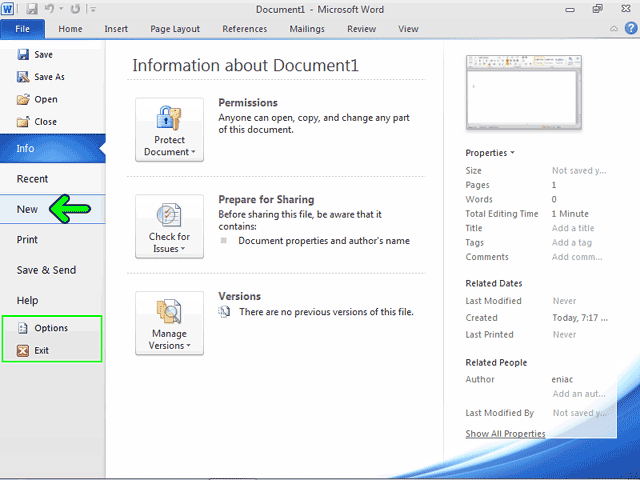This screenshot has height=480, width=640.
Task: Click the Prepare for Sharing heading
Action: (x=266, y=199)
